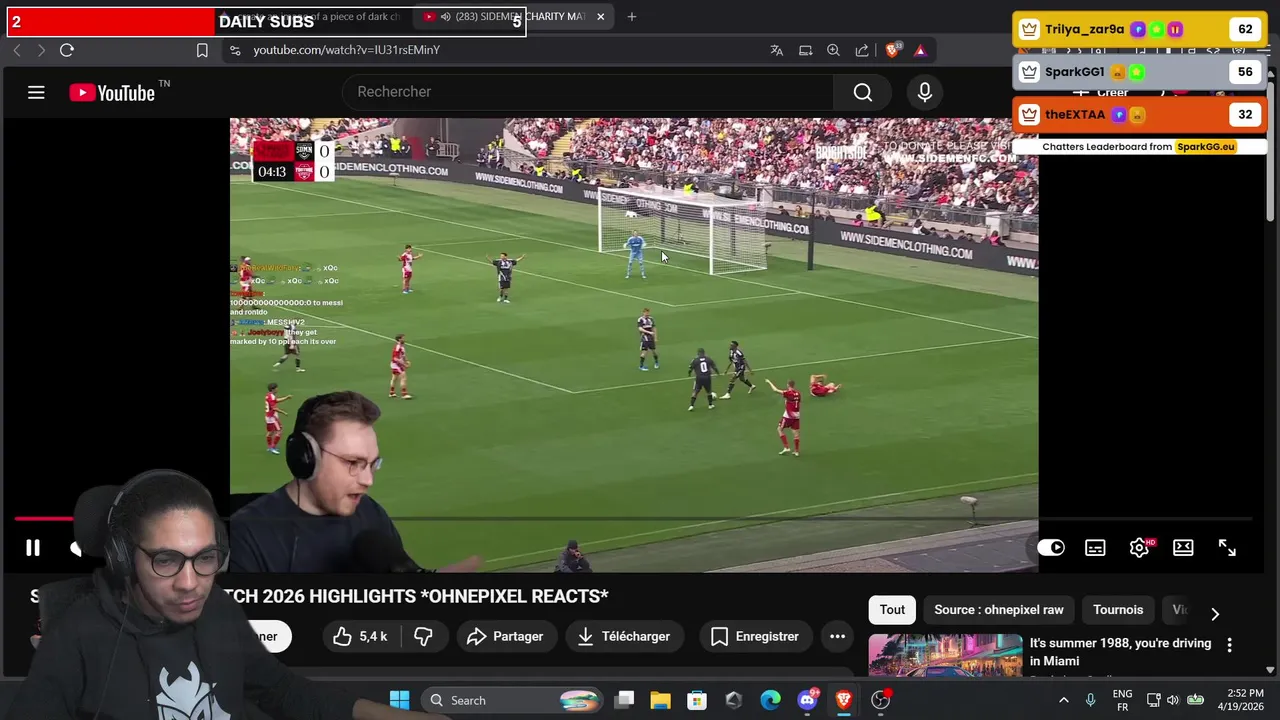1280x720 pixels.
Task: Click the Partager share button
Action: 505,636
